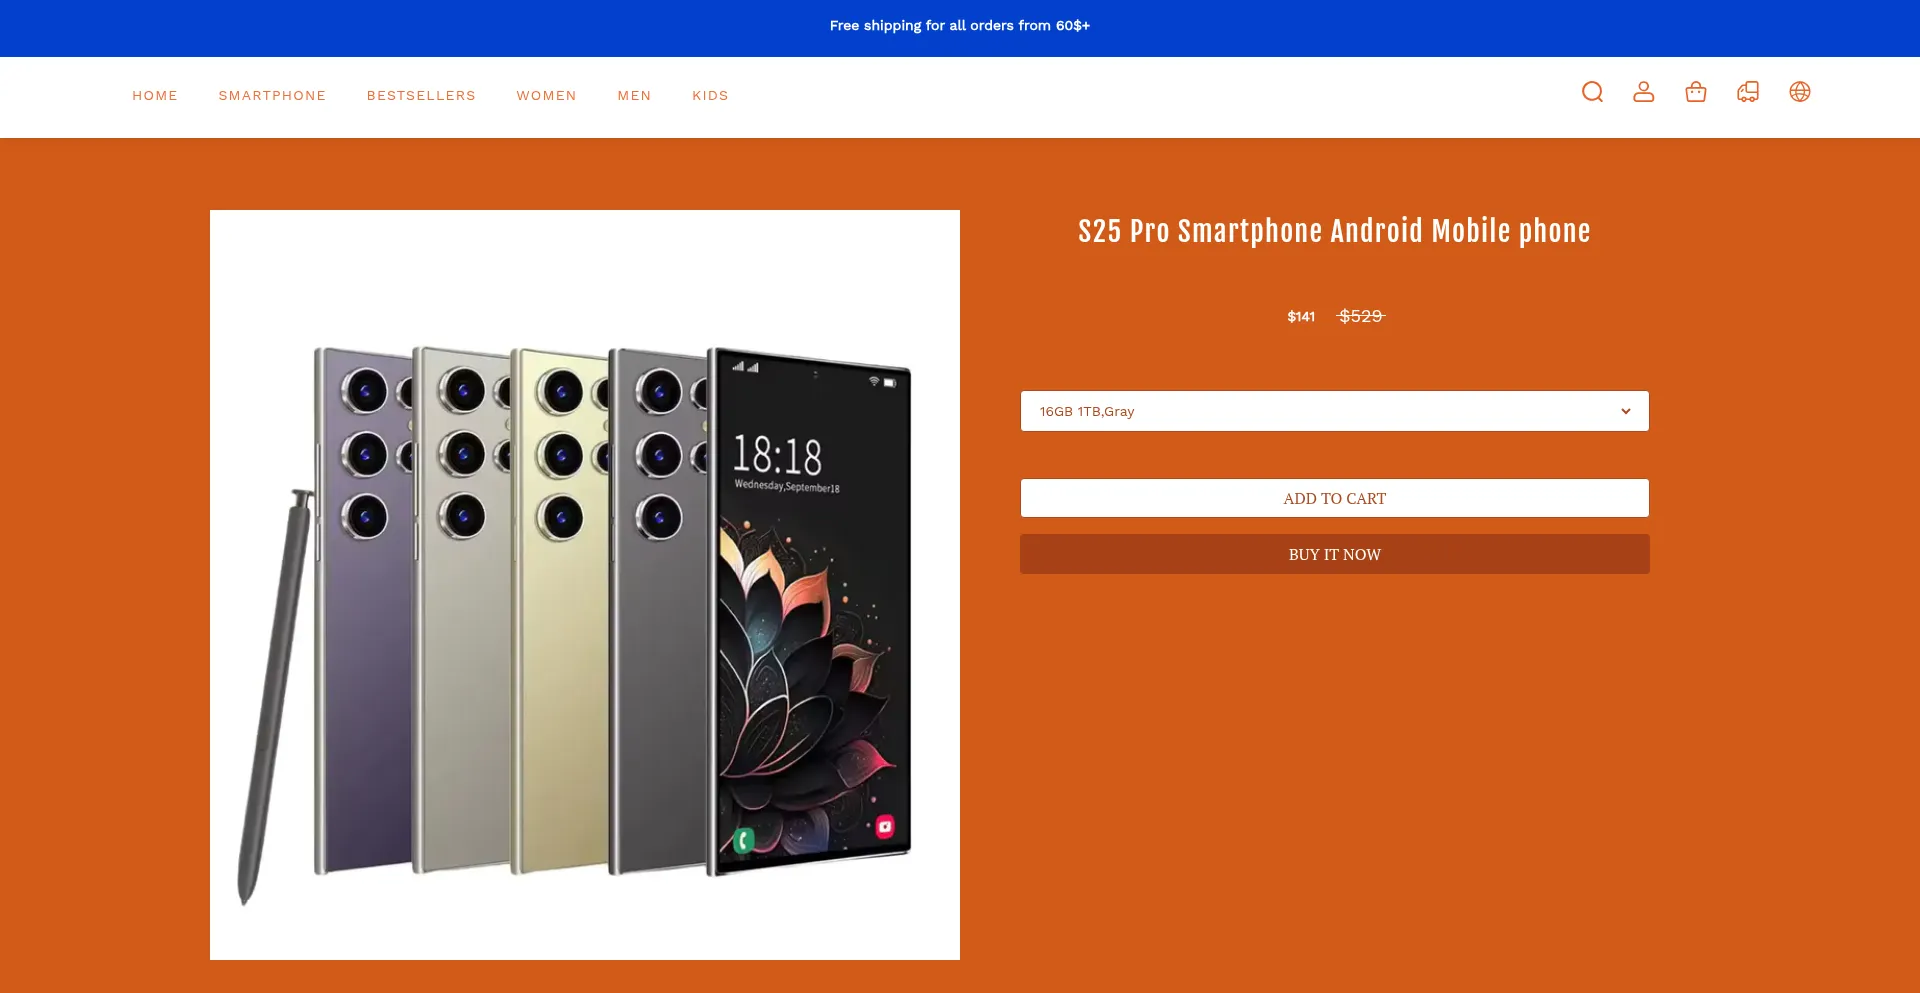Open the shopping bag cart icon
This screenshot has width=1920, height=993.
click(1696, 92)
